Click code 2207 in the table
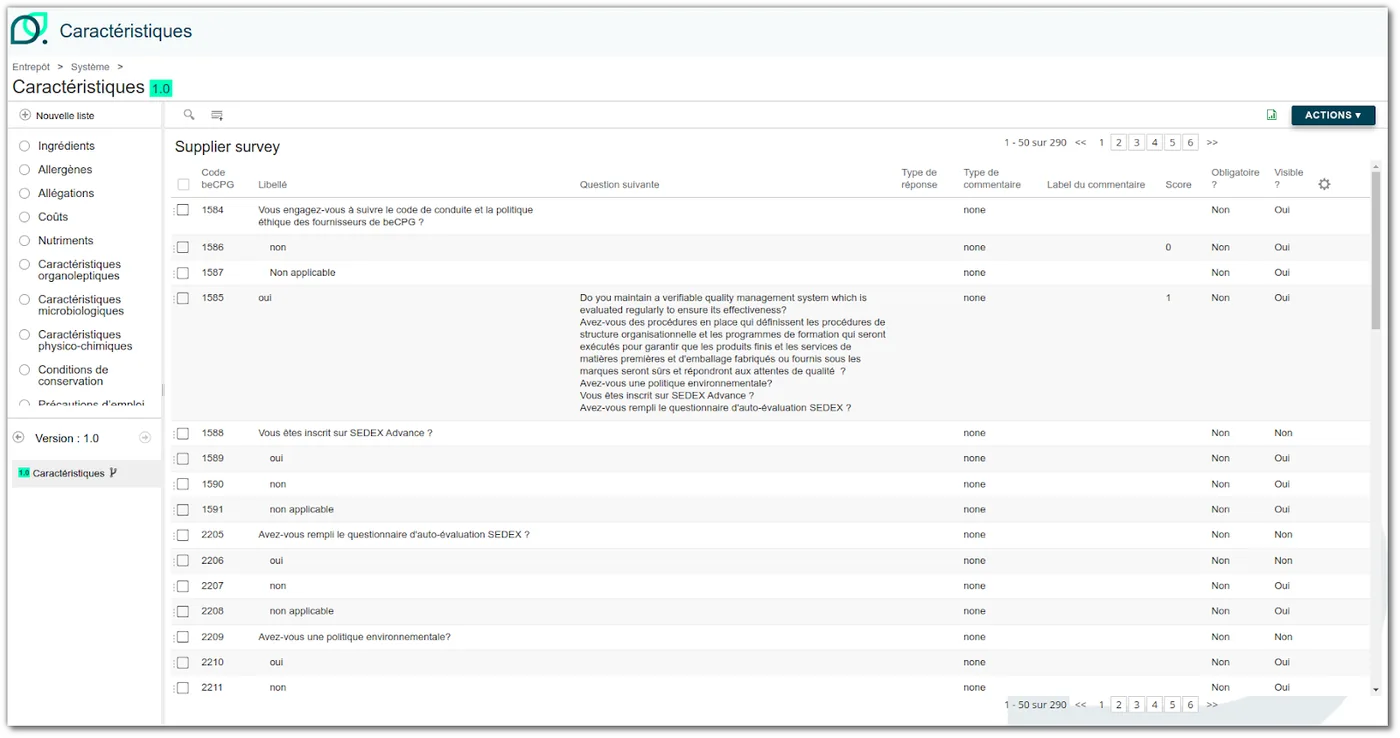Image resolution: width=1400 pixels, height=738 pixels. coord(212,586)
